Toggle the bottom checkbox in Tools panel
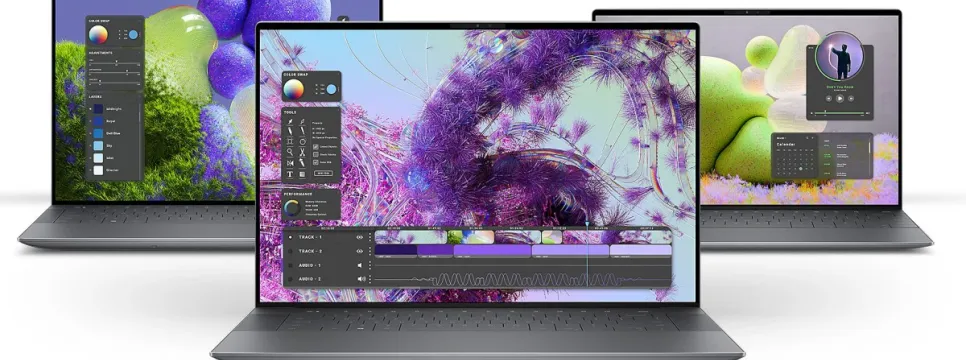Screen dimensions: 966x360 pyautogui.click(x=315, y=162)
